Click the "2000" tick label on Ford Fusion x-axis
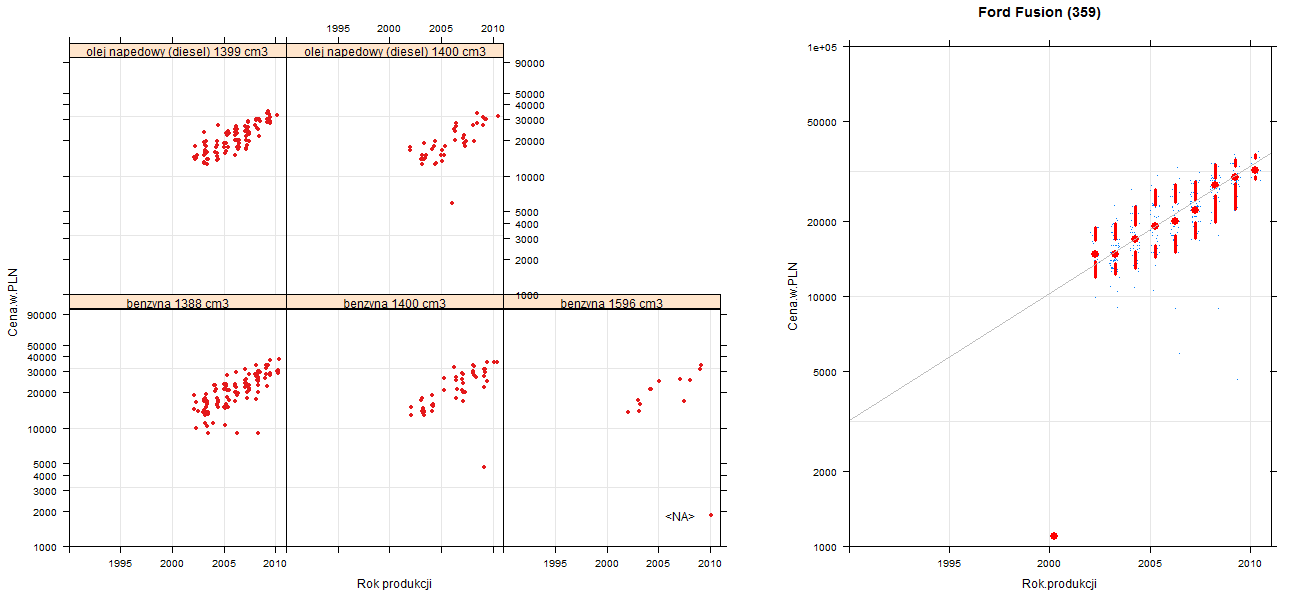1300x600 pixels. (1050, 564)
